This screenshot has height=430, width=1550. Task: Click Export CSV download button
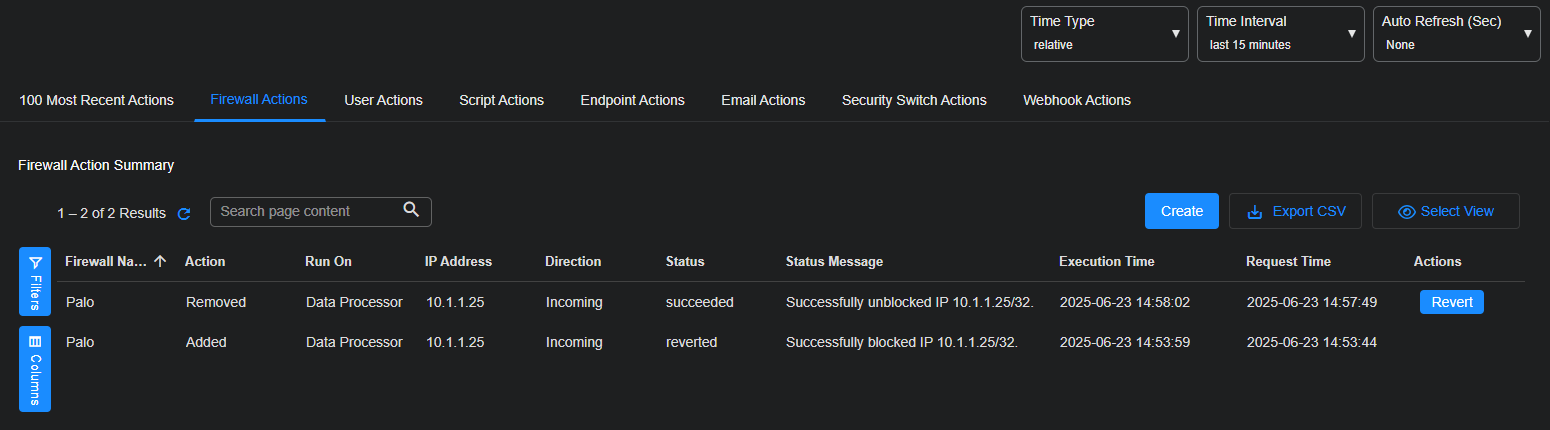[x=1295, y=211]
